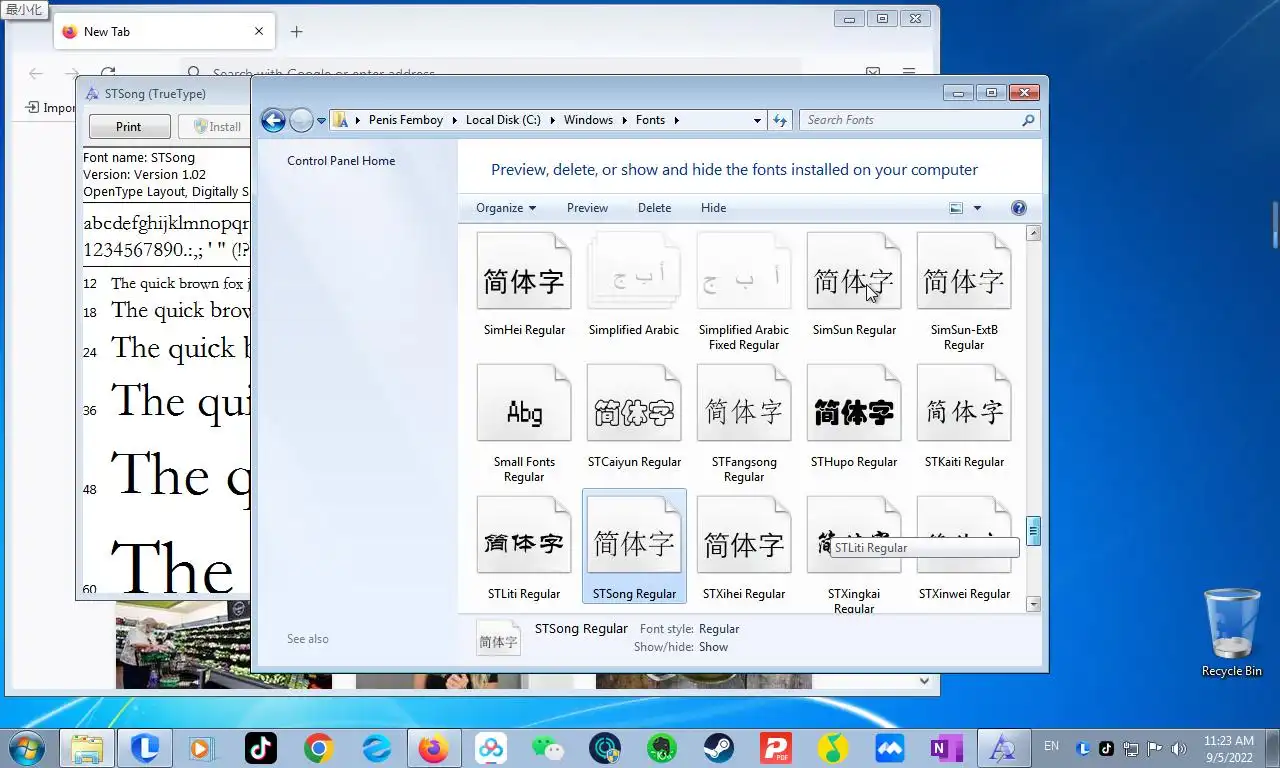Open address bar history dropdown
This screenshot has width=1280, height=768.
click(x=757, y=120)
